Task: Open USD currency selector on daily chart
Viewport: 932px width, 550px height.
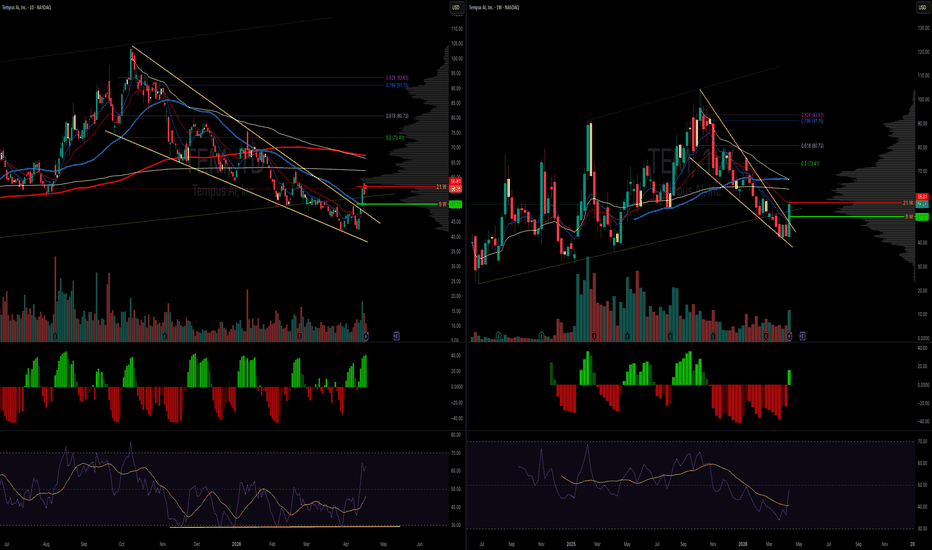Action: [456, 7]
